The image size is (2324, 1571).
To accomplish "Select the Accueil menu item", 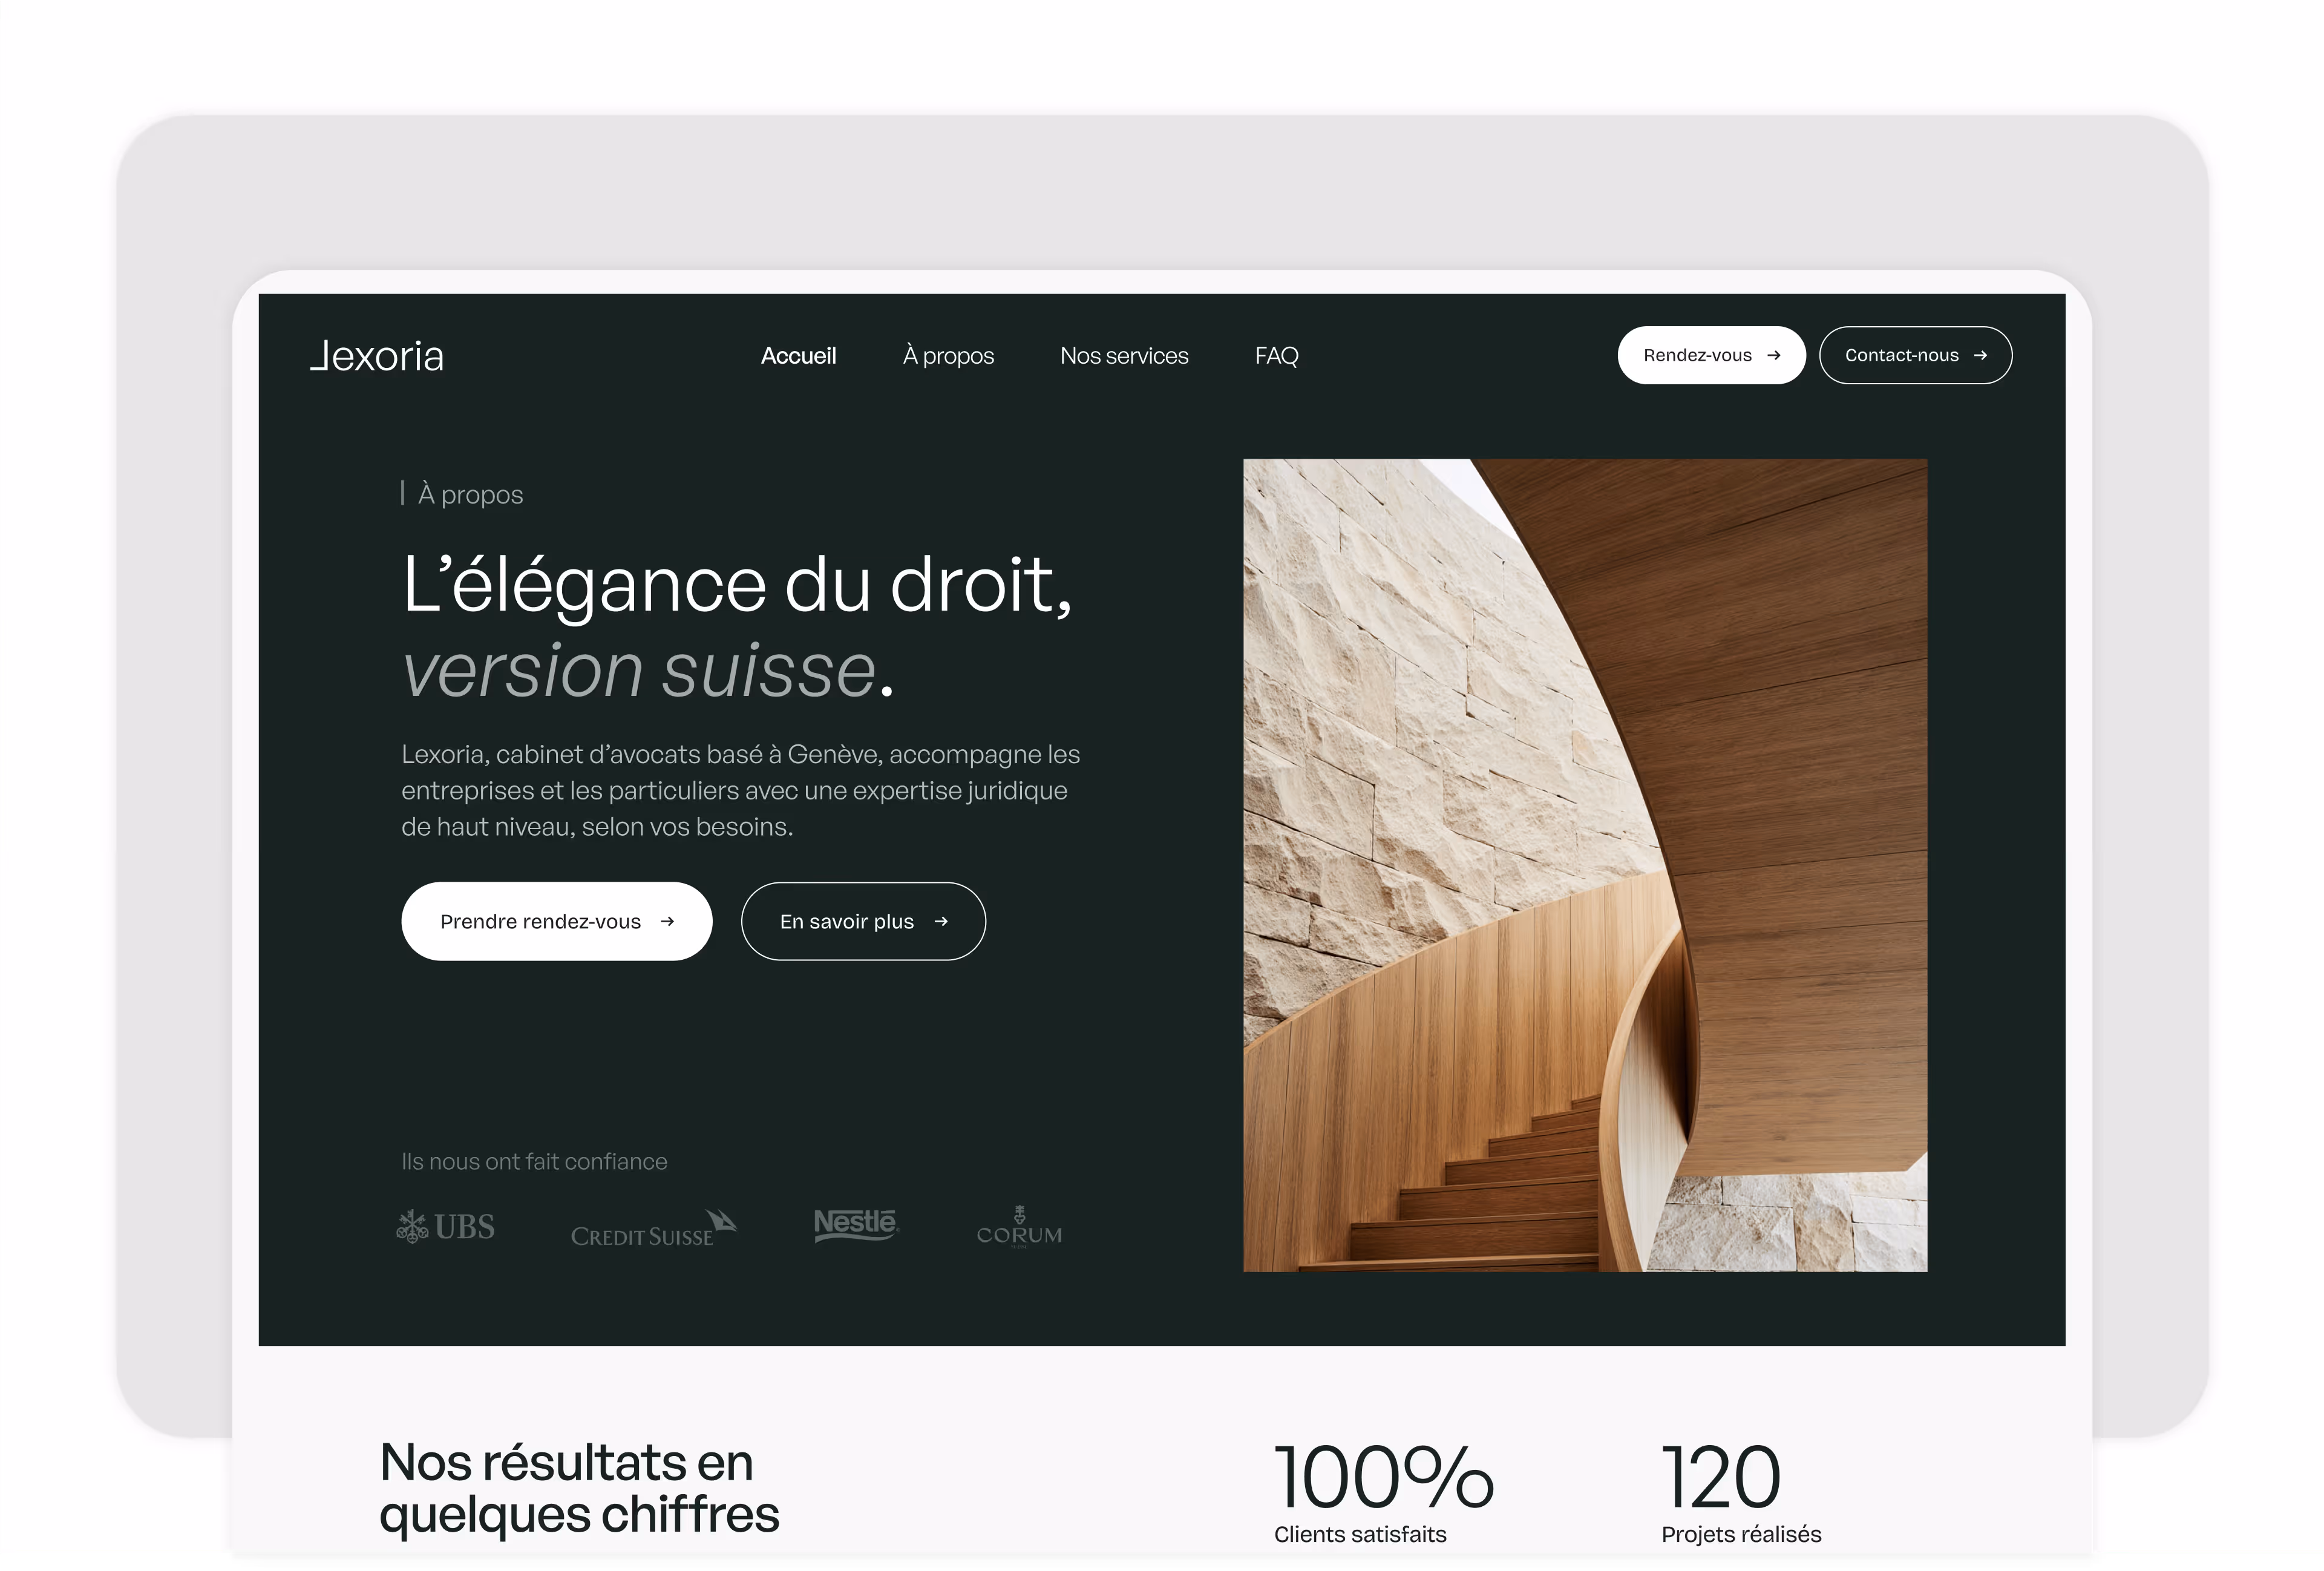I will (799, 355).
